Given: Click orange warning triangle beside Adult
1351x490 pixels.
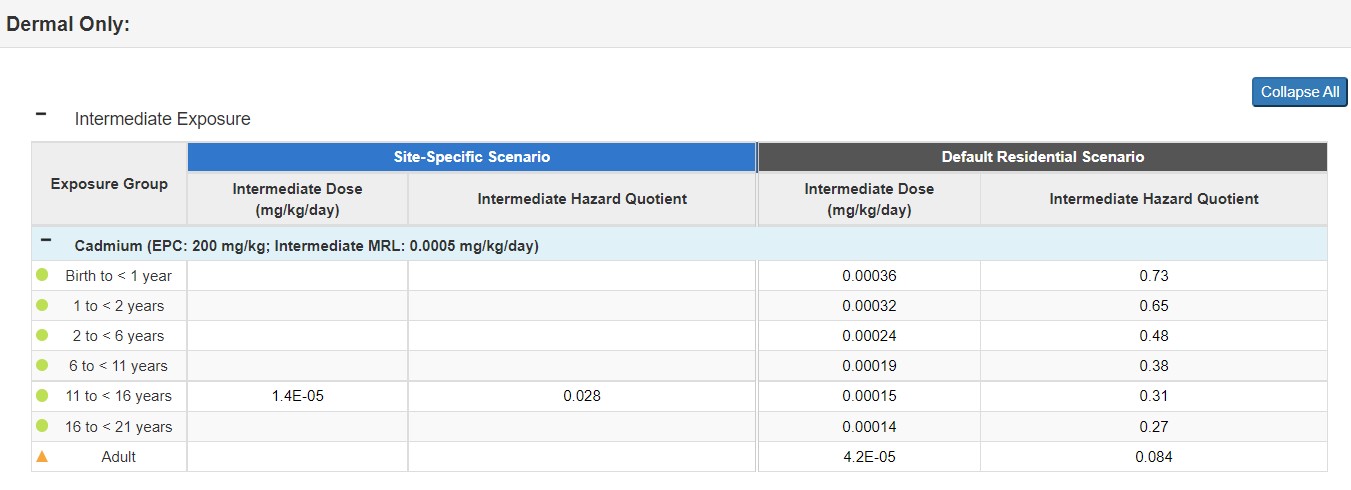Looking at the screenshot, I should click(42, 457).
